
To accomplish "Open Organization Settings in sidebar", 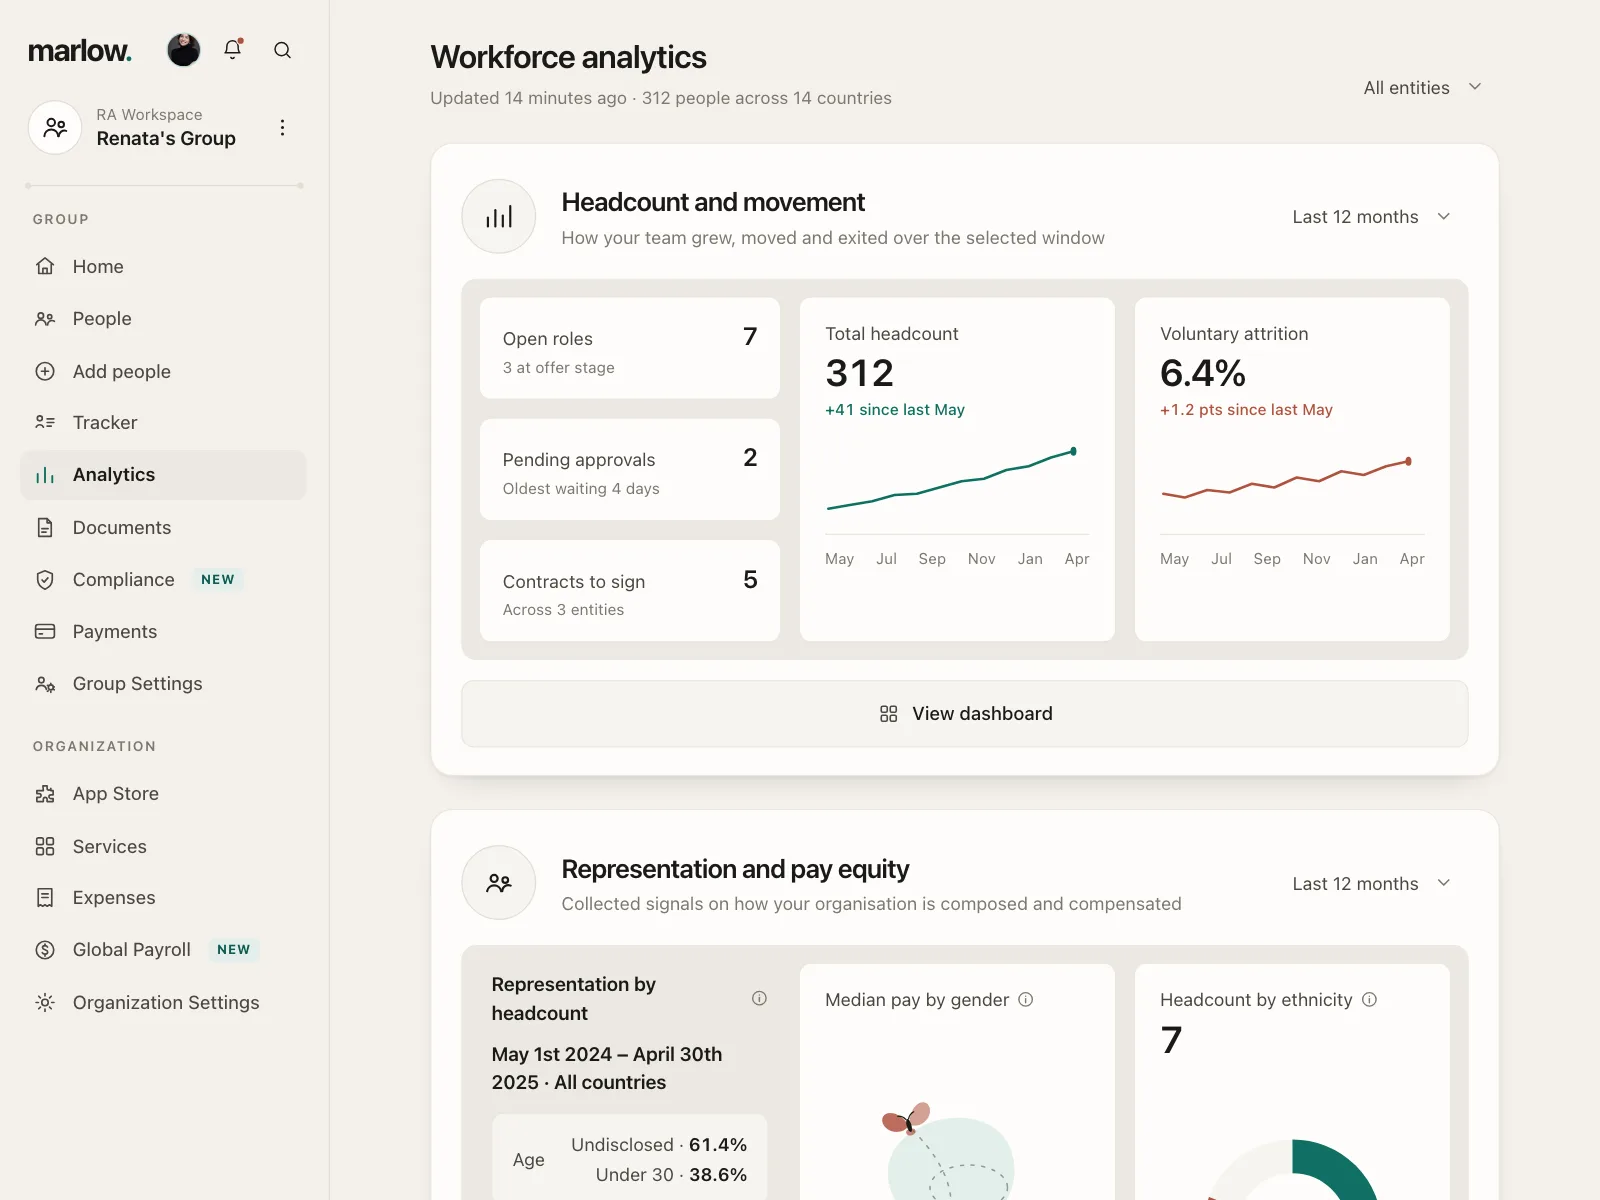I will 163,1002.
